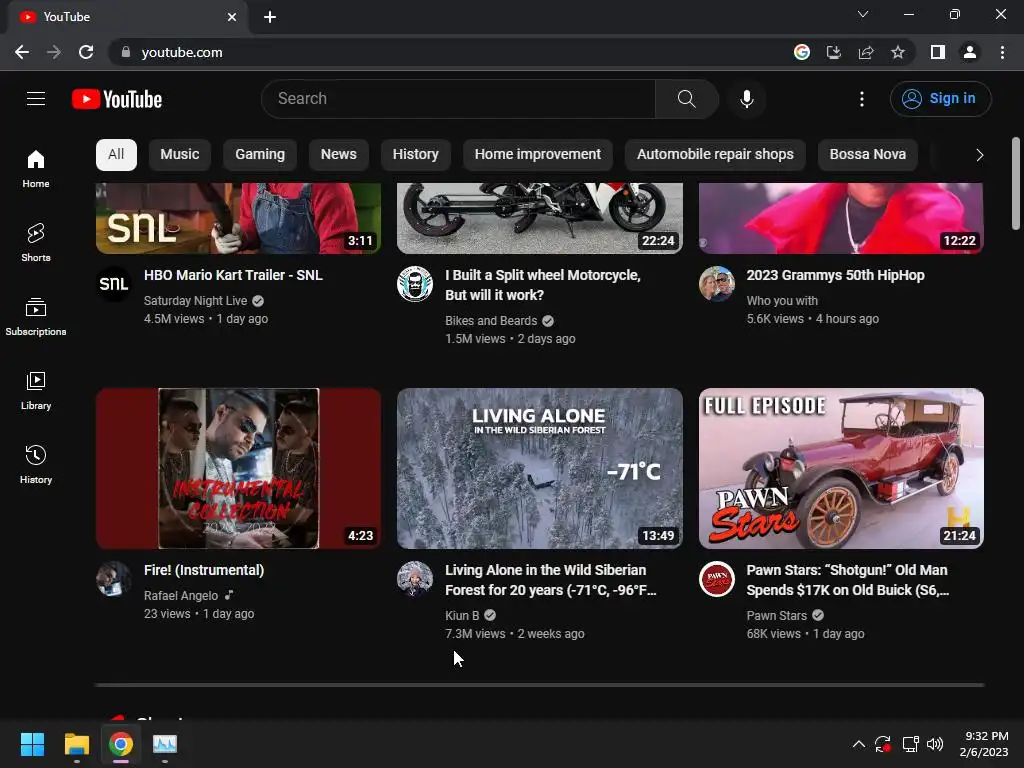Screen dimensions: 1024x768
Task: Select the News filter chip
Action: [x=338, y=155]
